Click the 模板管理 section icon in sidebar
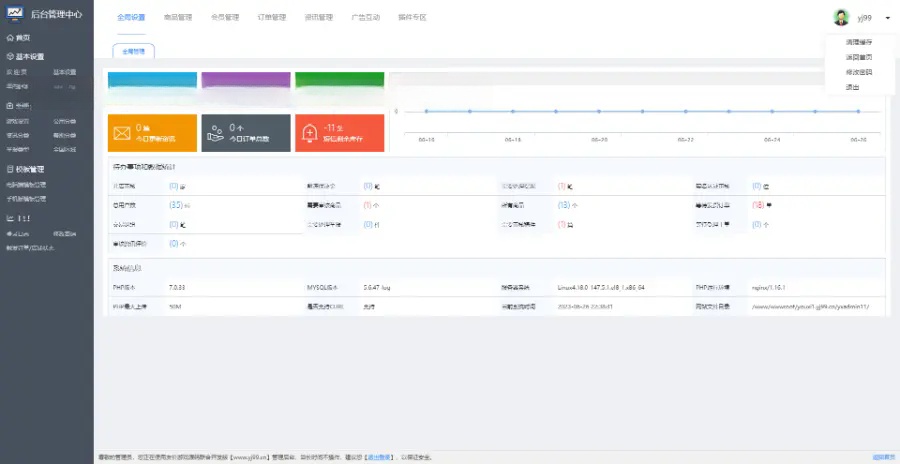 pos(10,170)
